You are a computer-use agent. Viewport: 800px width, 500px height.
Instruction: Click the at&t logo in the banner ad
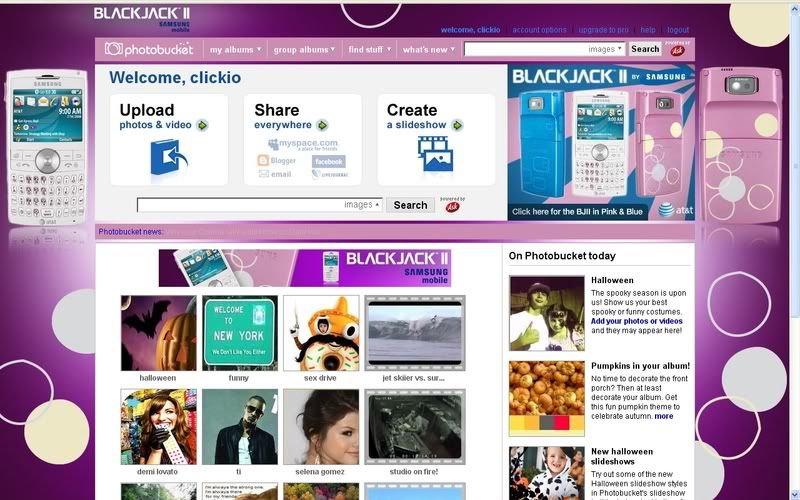[x=676, y=210]
